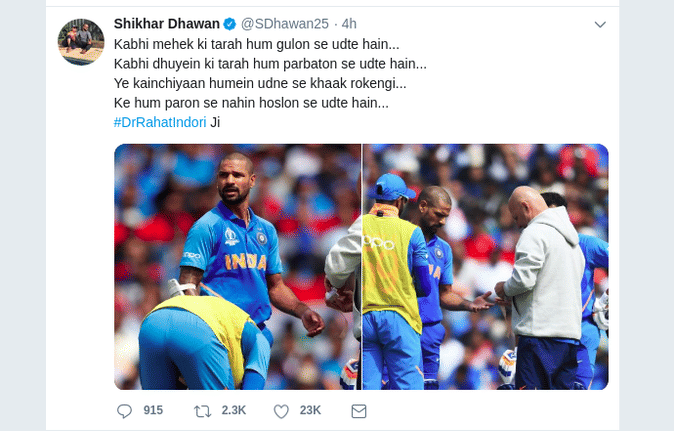The image size is (674, 431).
Task: Open the Shikhar Dhawan name link
Action: pyautogui.click(x=167, y=24)
